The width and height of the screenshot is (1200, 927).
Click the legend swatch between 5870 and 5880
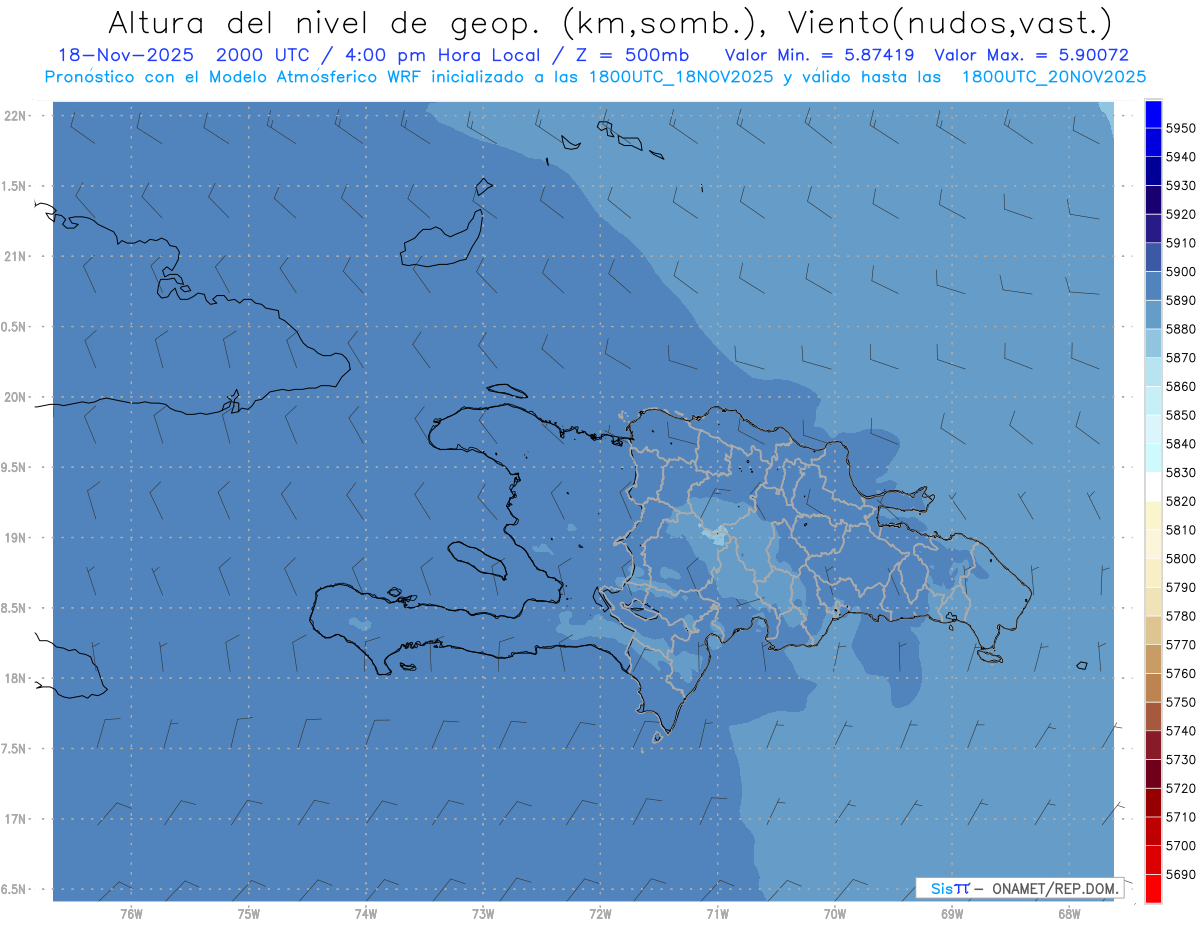pyautogui.click(x=1153, y=343)
